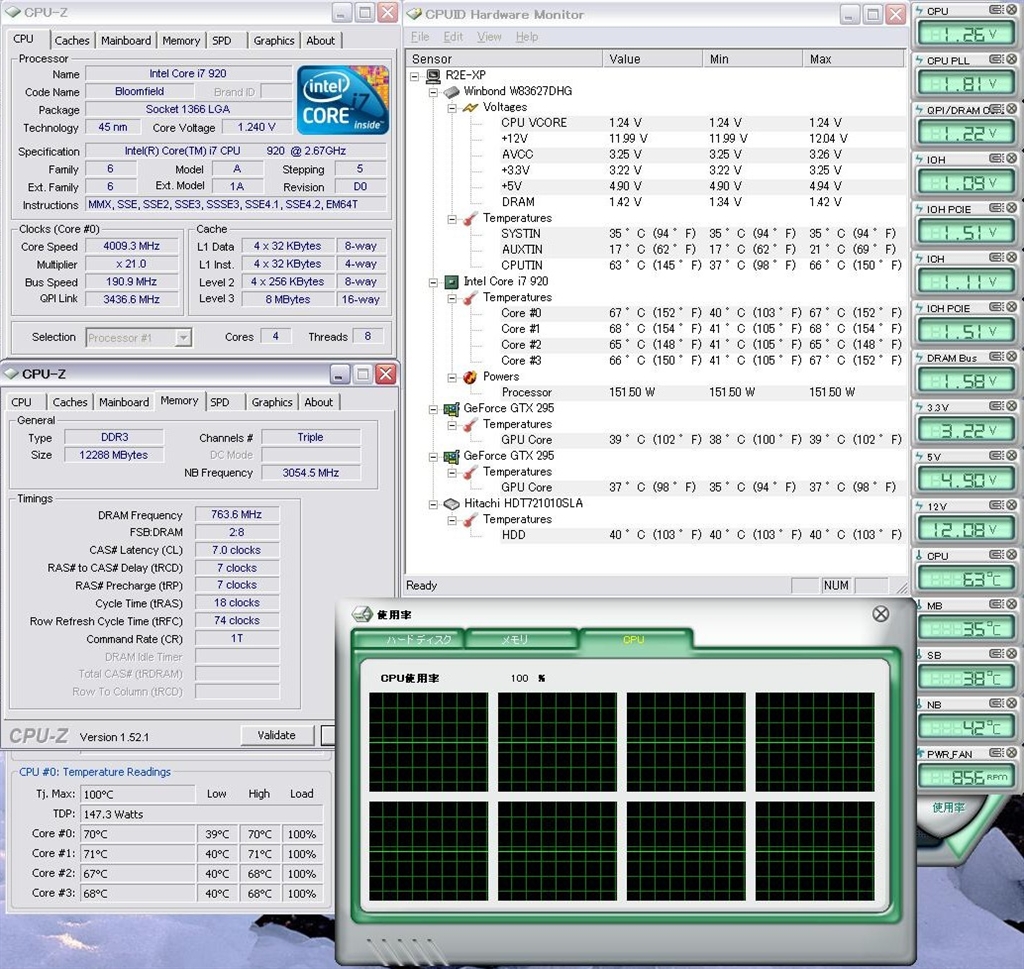Click the Voltages lightning icon in tree

469,107
